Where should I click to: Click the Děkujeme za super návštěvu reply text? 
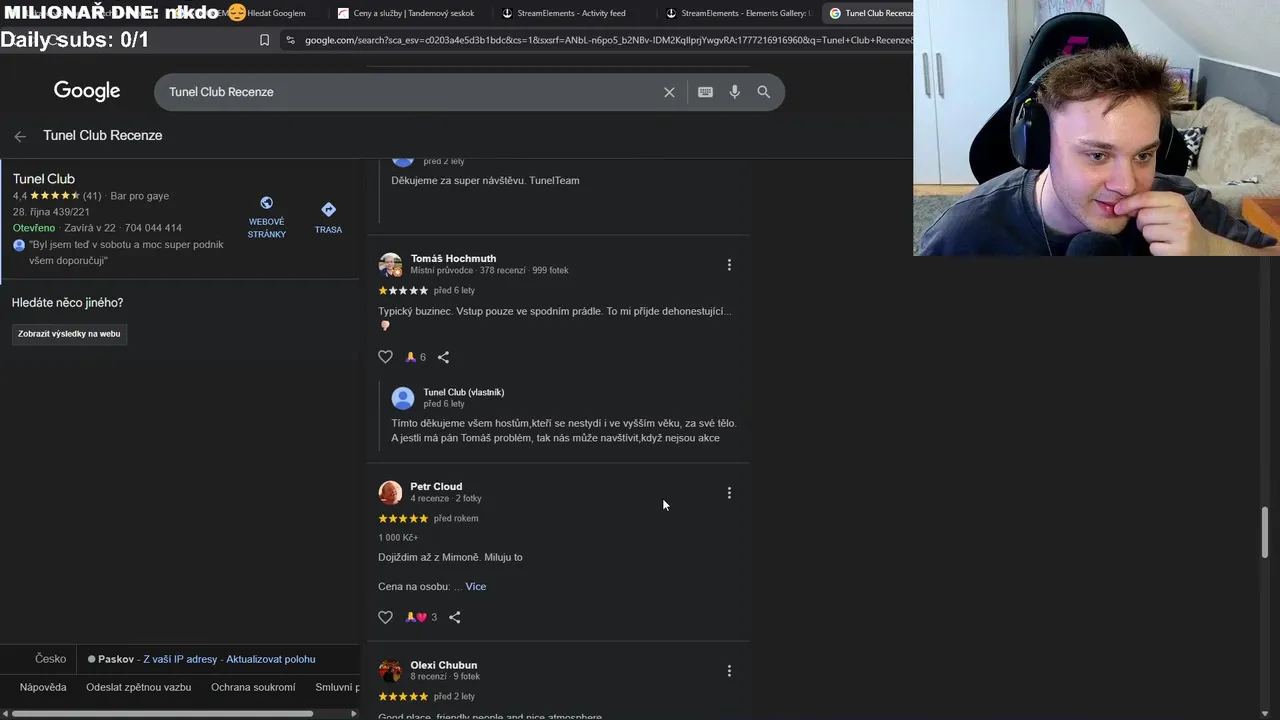(485, 181)
